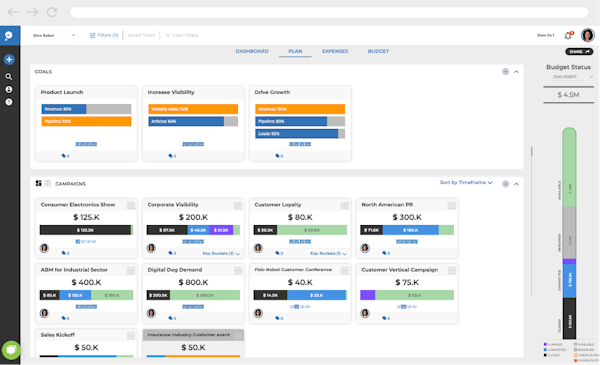
Task: Open the user profile avatar at top right
Action: [x=587, y=35]
